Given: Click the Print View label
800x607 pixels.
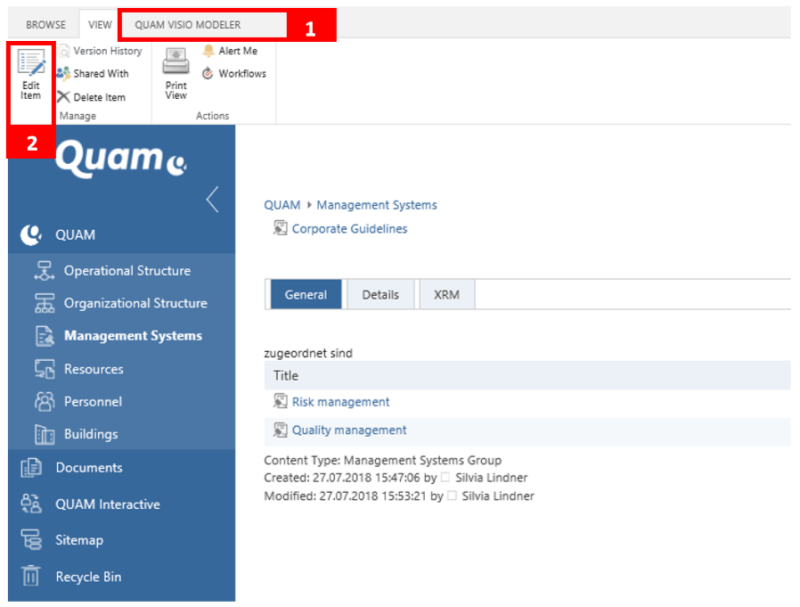Looking at the screenshot, I should (176, 91).
